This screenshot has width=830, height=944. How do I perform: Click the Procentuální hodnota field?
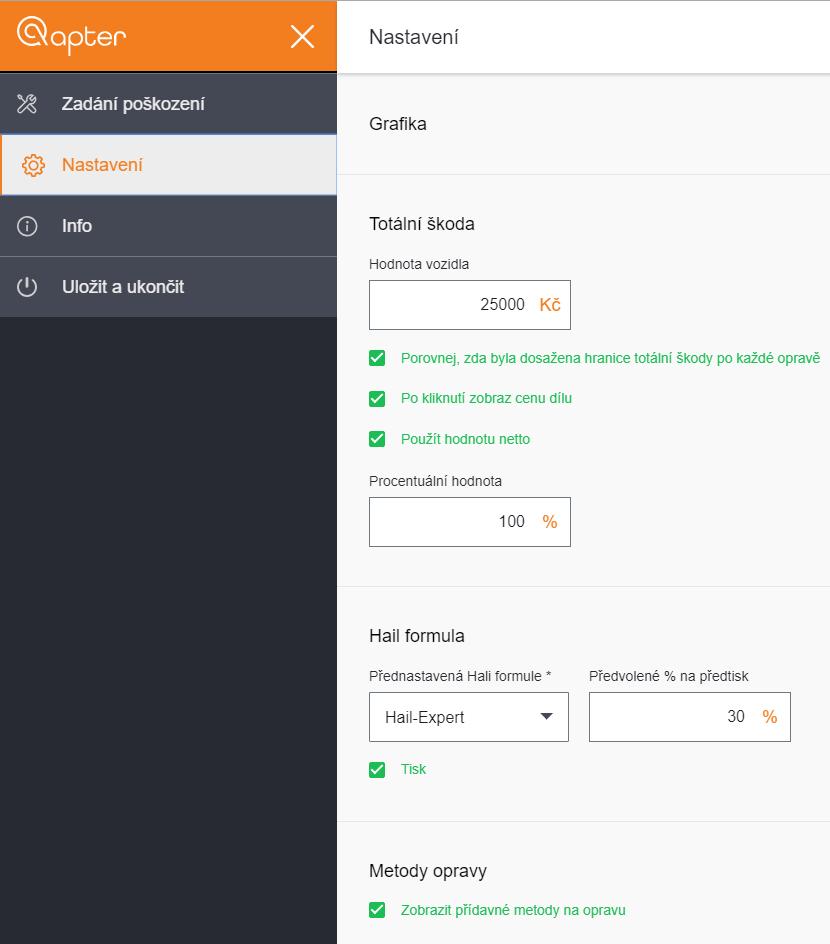(469, 522)
